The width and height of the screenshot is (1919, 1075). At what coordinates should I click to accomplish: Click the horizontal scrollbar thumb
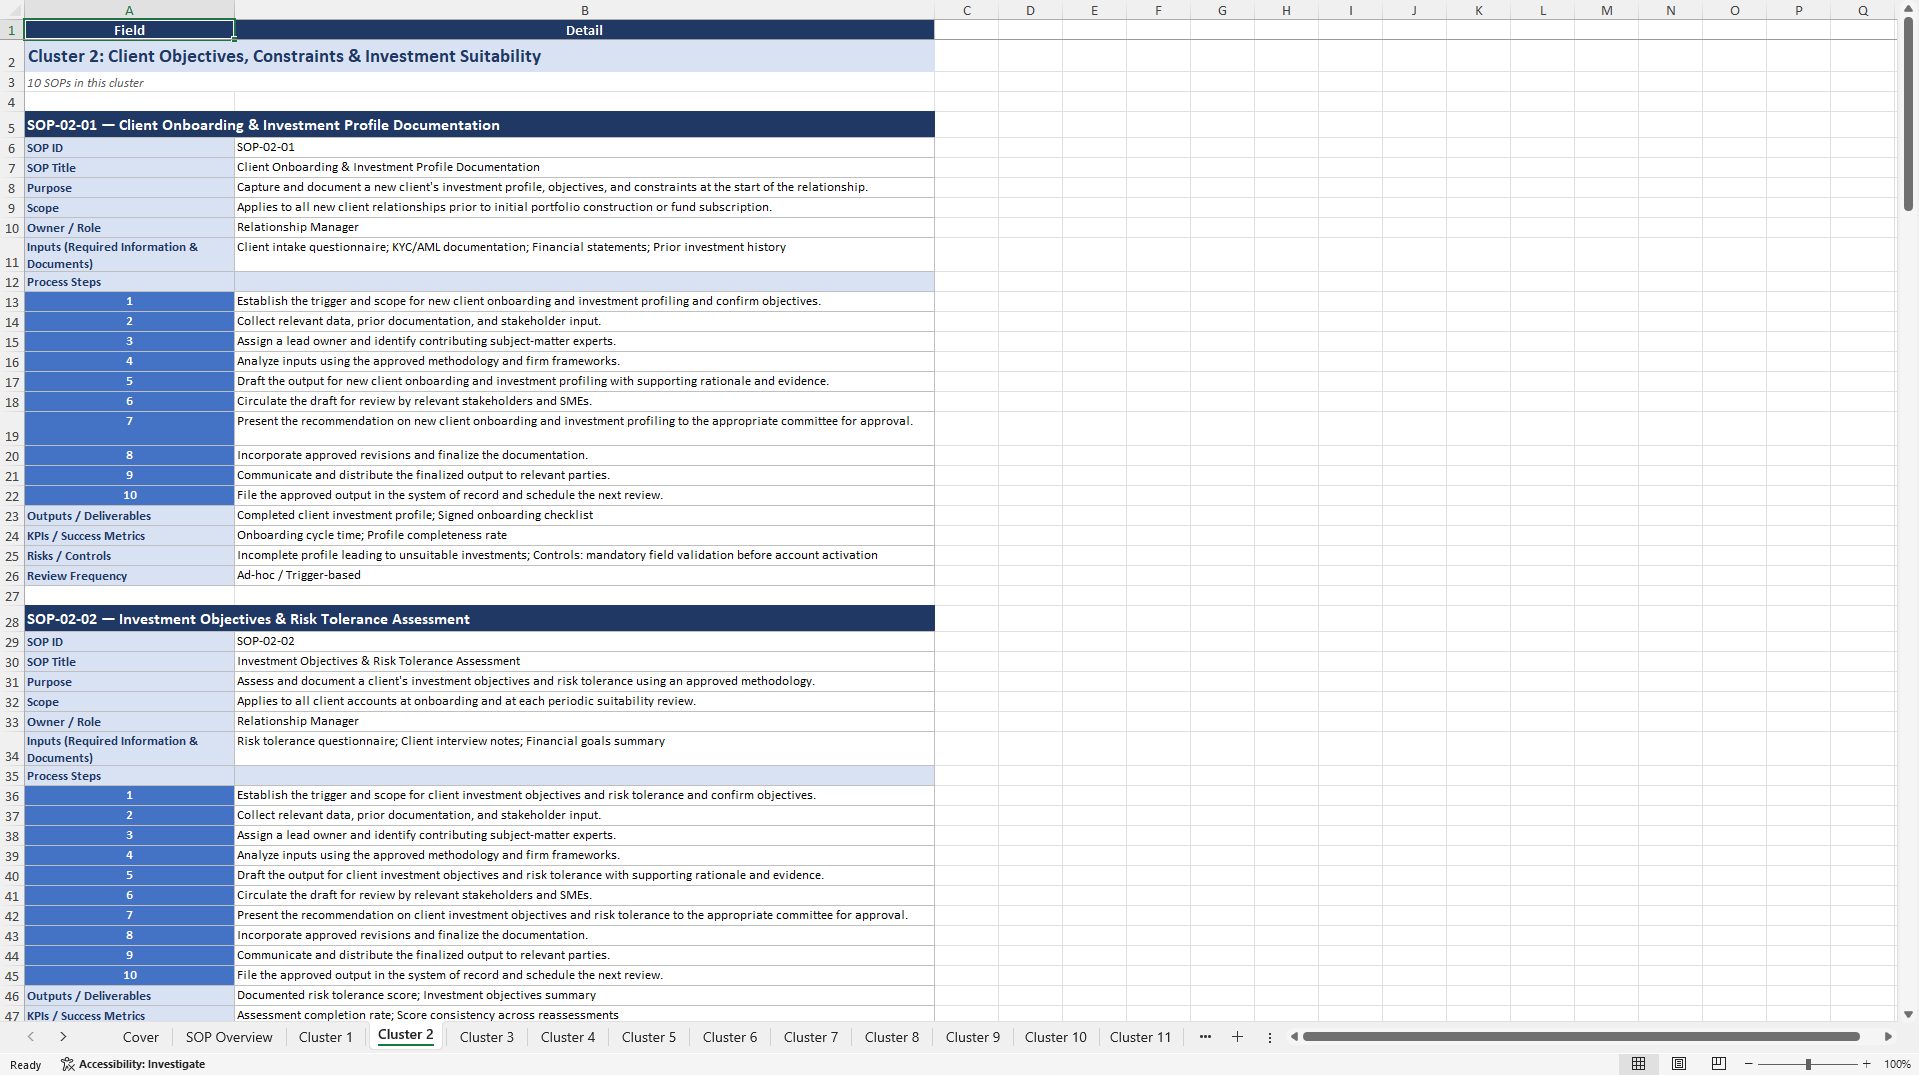click(1581, 1037)
